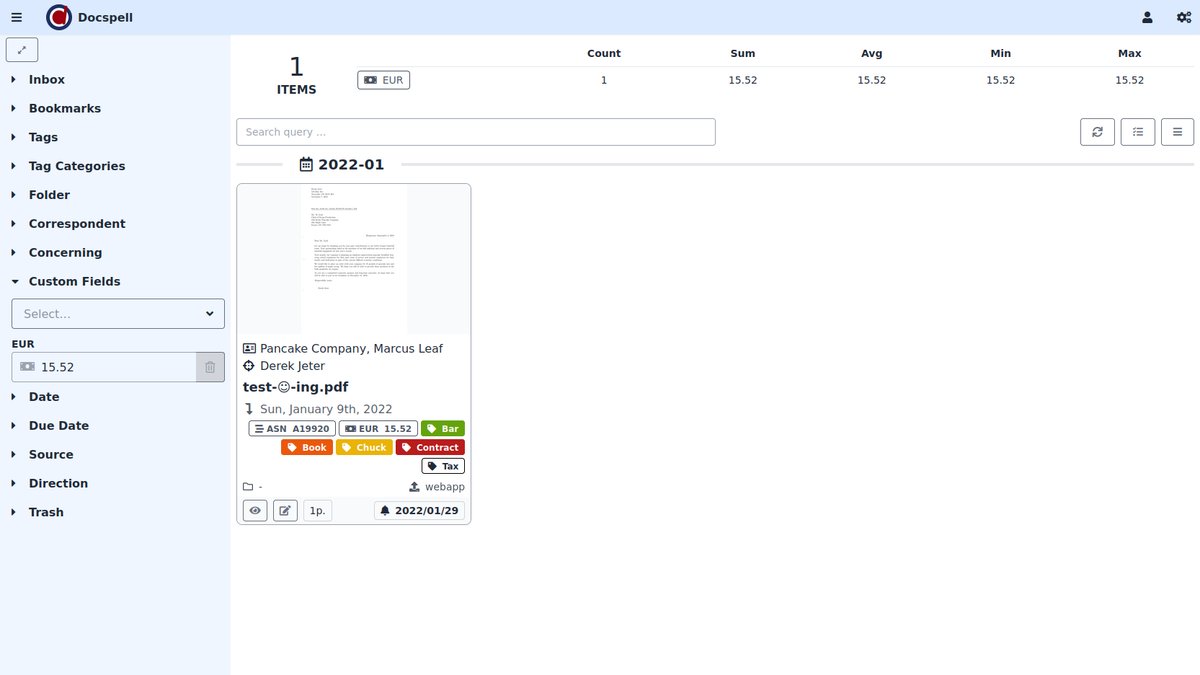The height and width of the screenshot is (675, 1200).
Task: Click the hamburger menu icon
Action: [x=16, y=17]
